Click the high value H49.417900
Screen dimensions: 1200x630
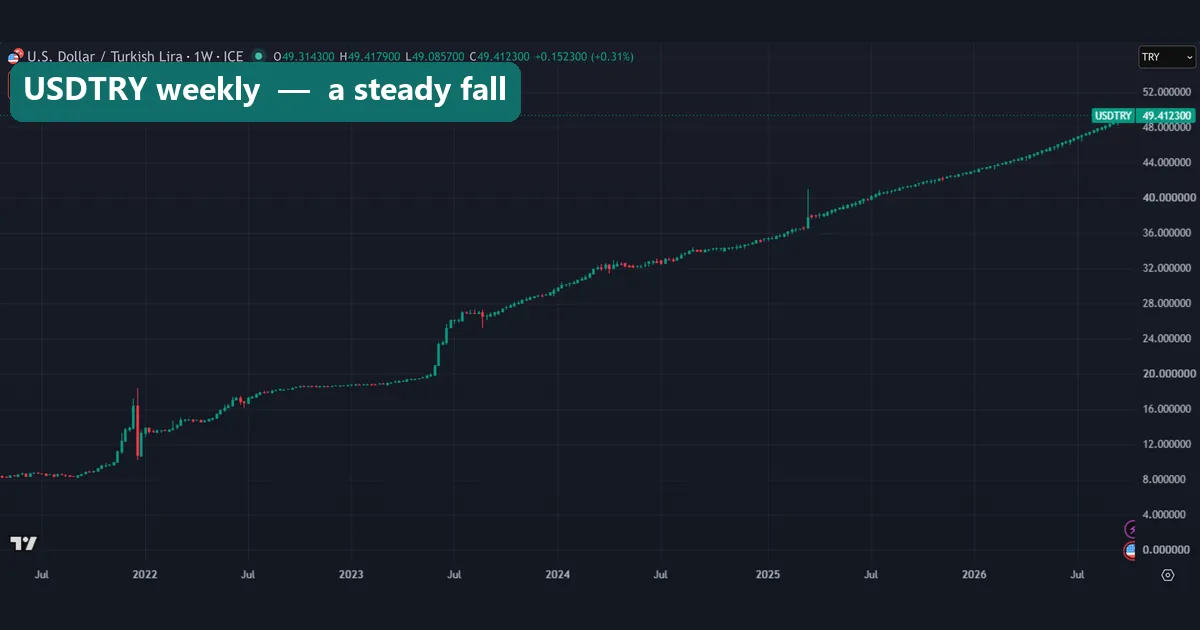(x=371, y=57)
